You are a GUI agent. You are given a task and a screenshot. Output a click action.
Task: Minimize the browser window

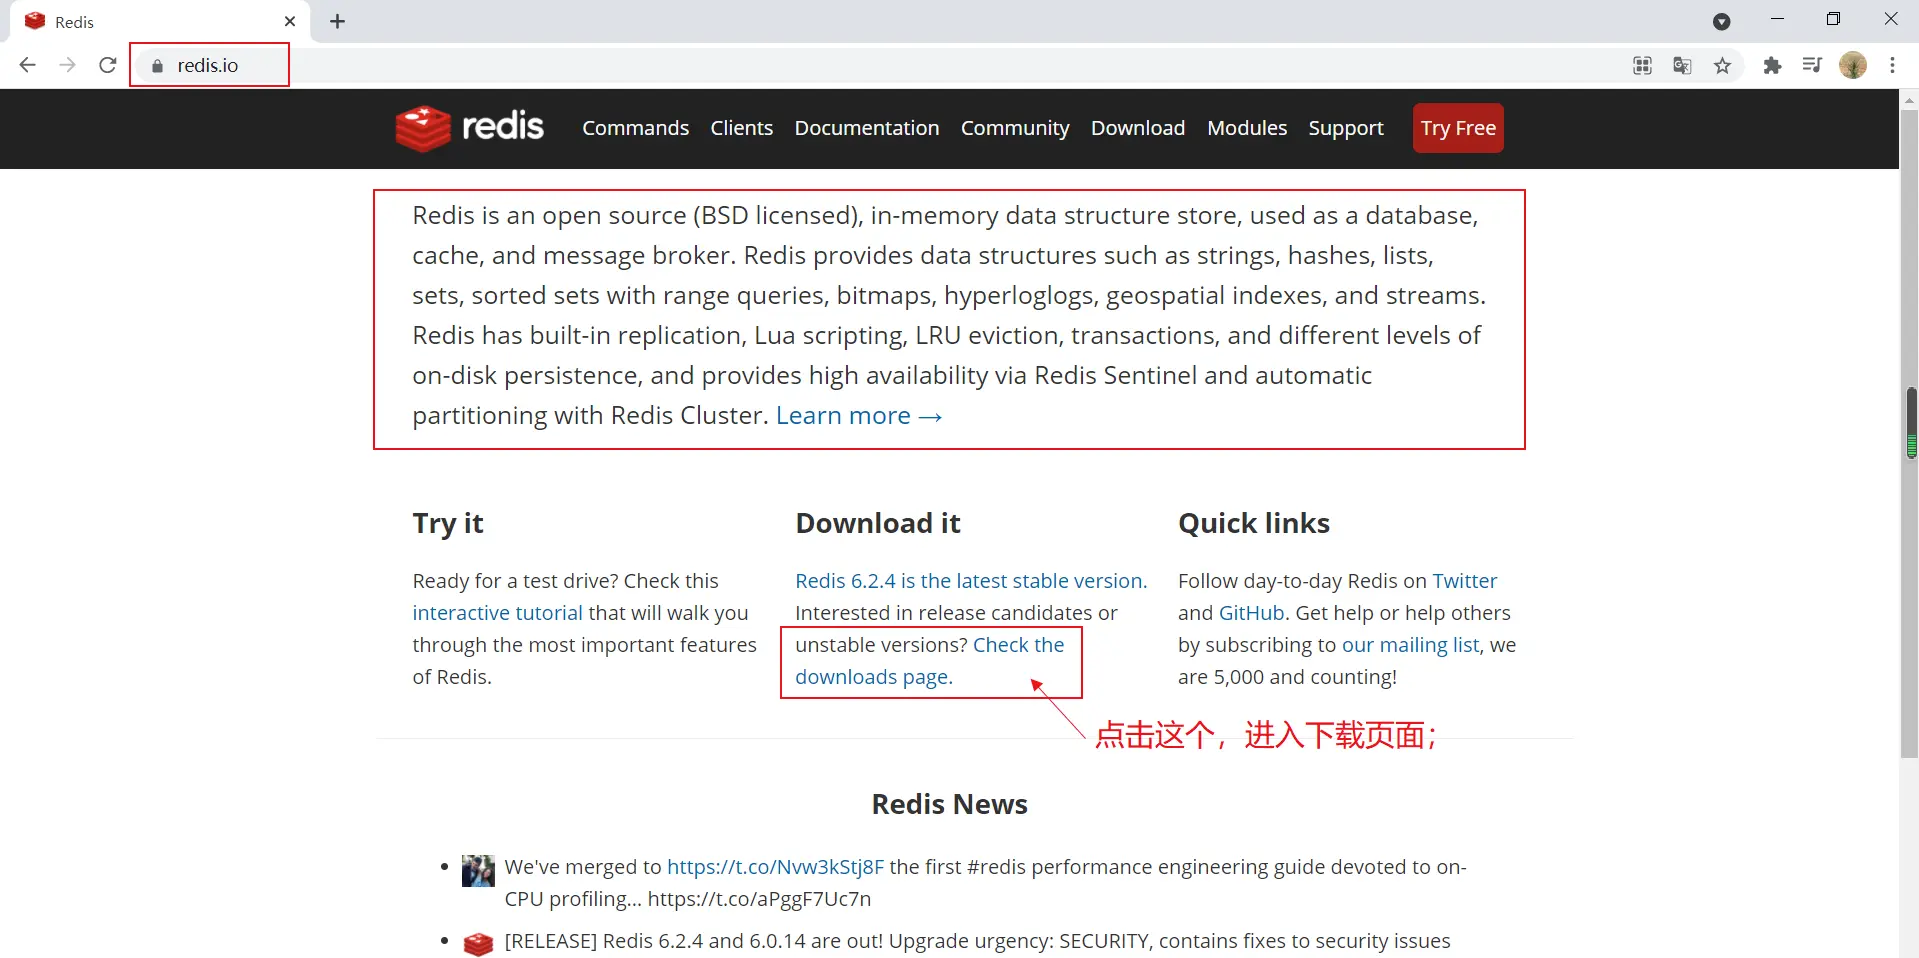click(x=1777, y=19)
